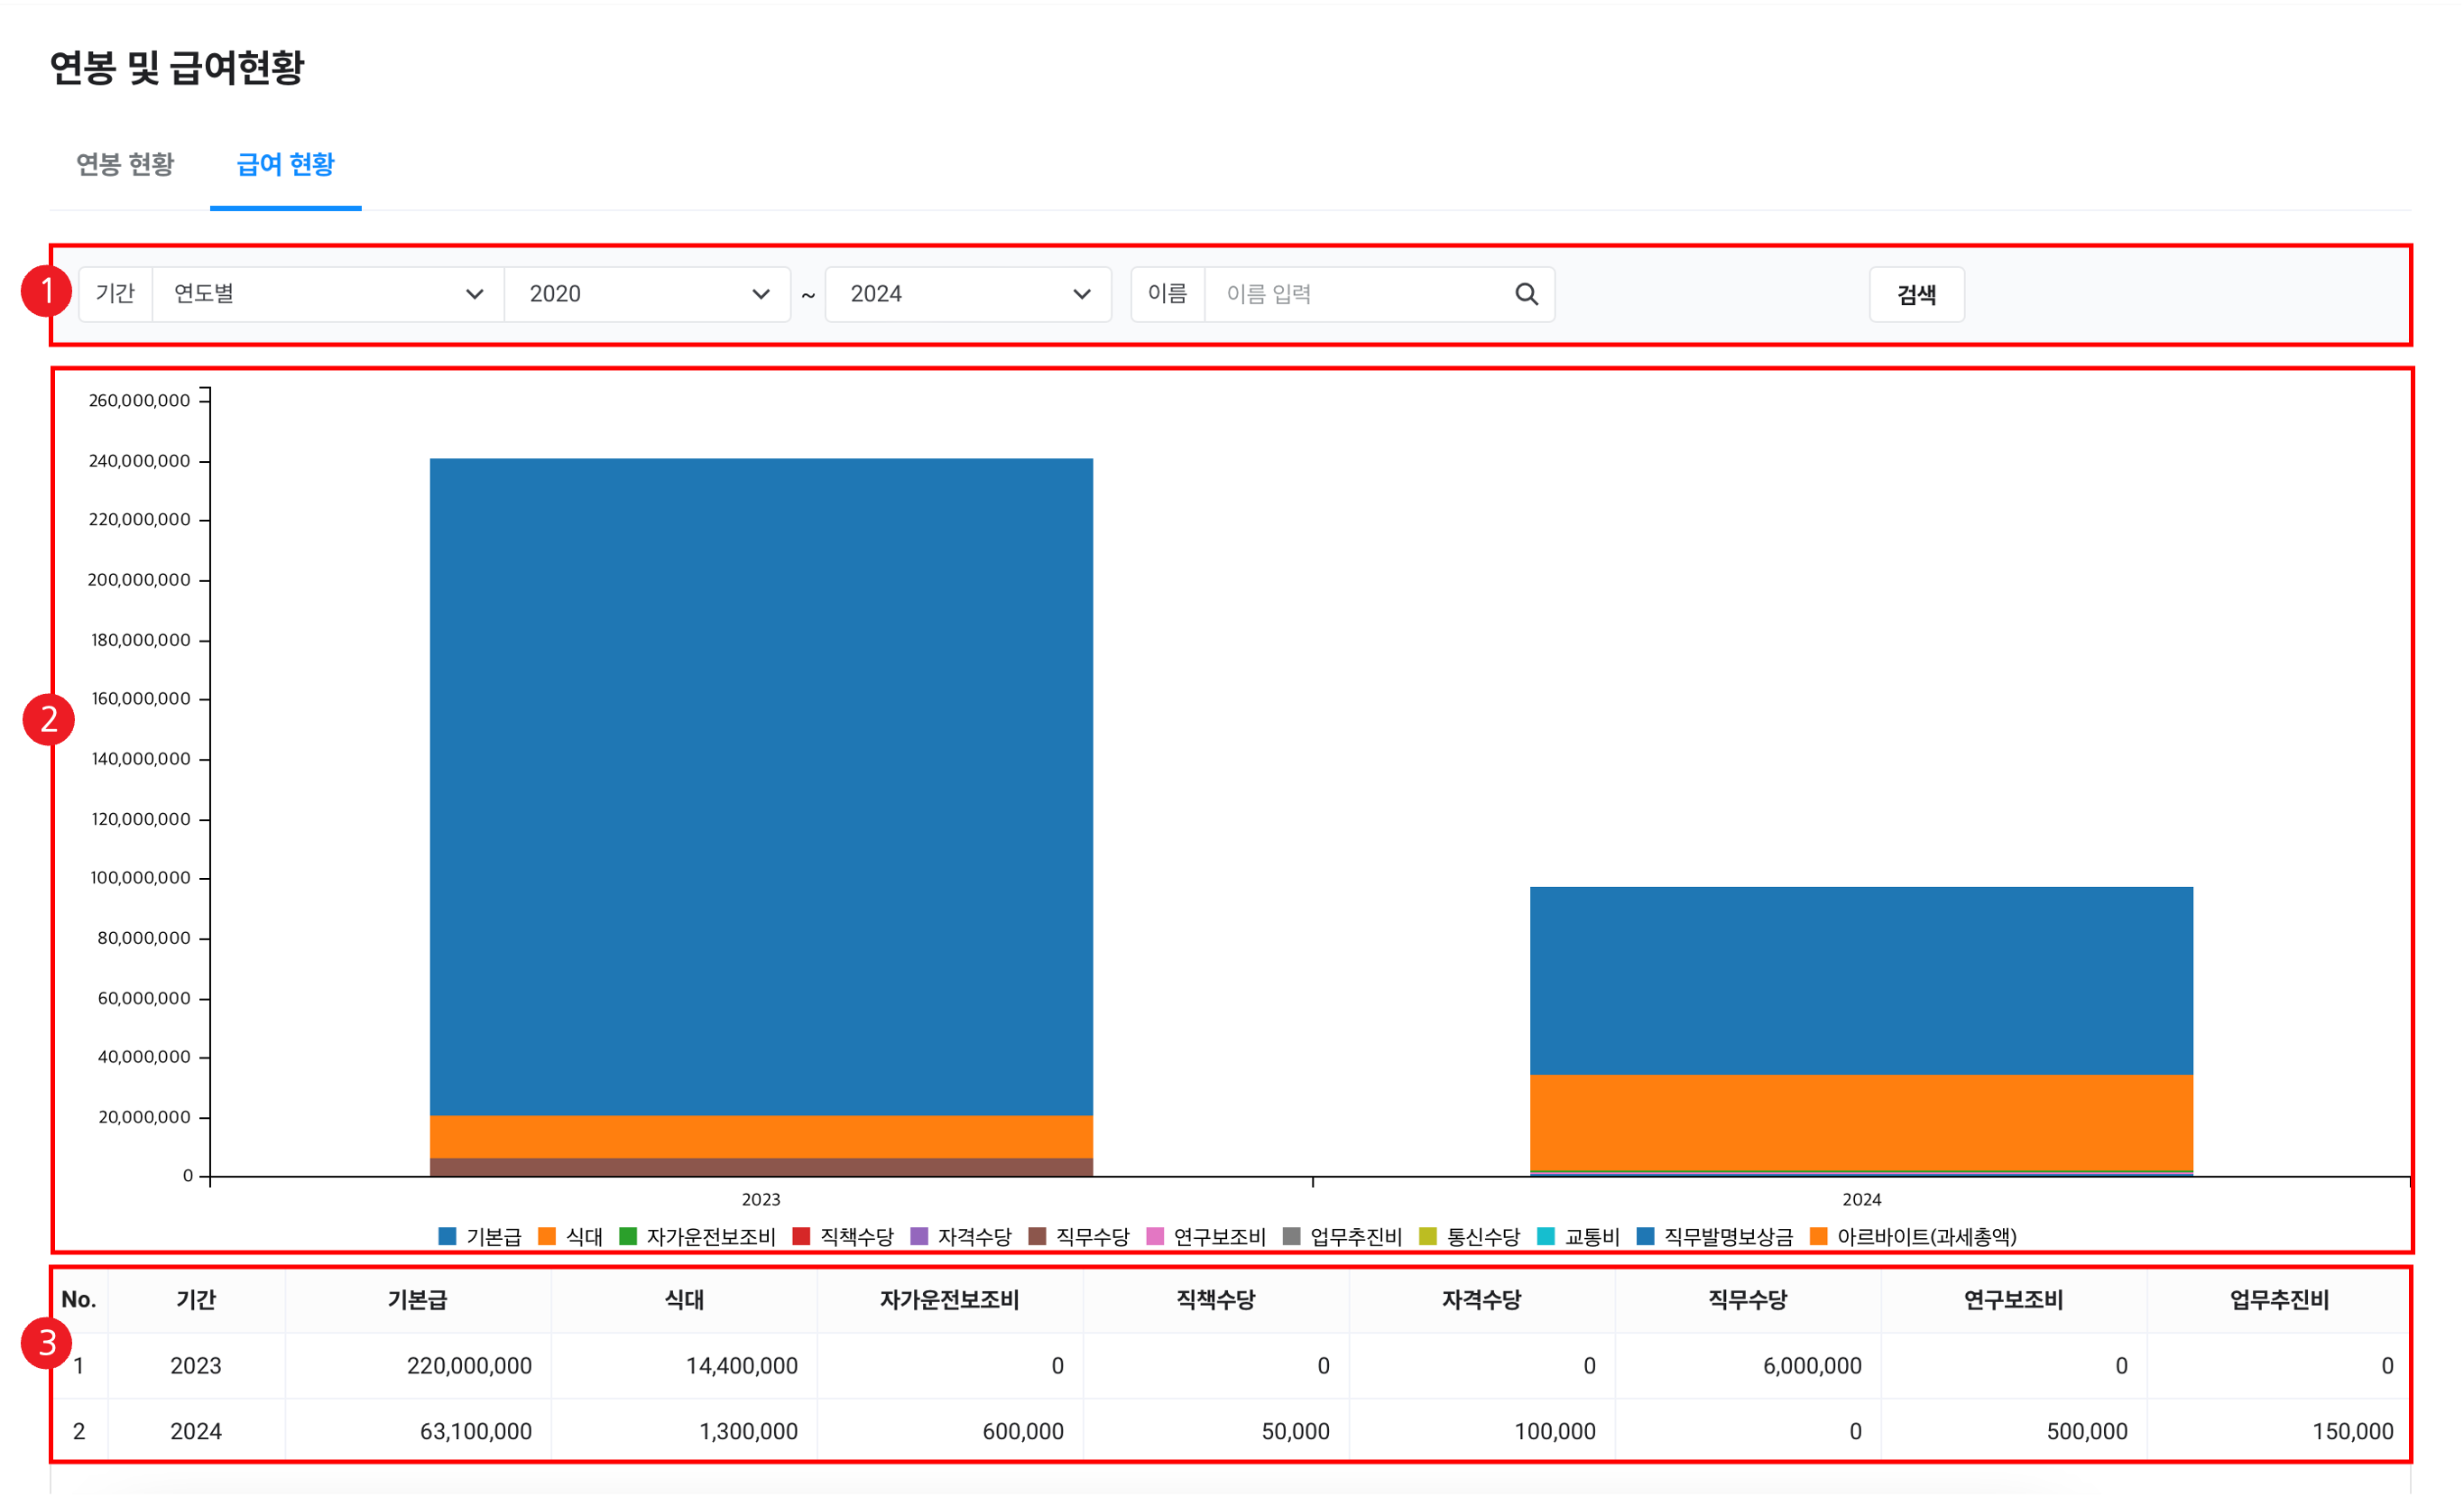Select the 급여 현황 tab
The width and height of the screenshot is (2464, 1497).
[285, 164]
